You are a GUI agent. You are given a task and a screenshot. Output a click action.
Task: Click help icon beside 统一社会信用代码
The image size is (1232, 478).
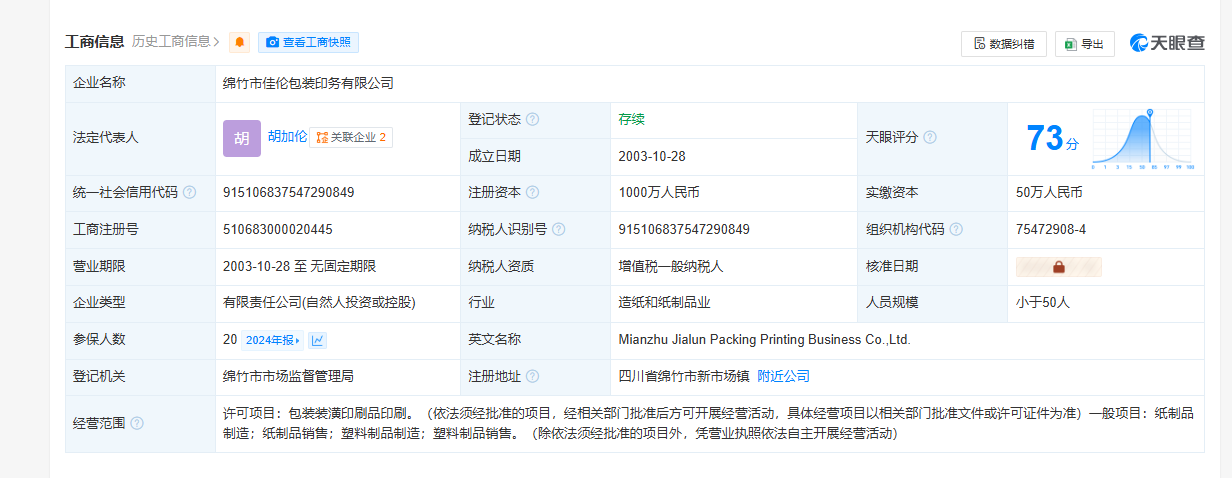coord(189,192)
